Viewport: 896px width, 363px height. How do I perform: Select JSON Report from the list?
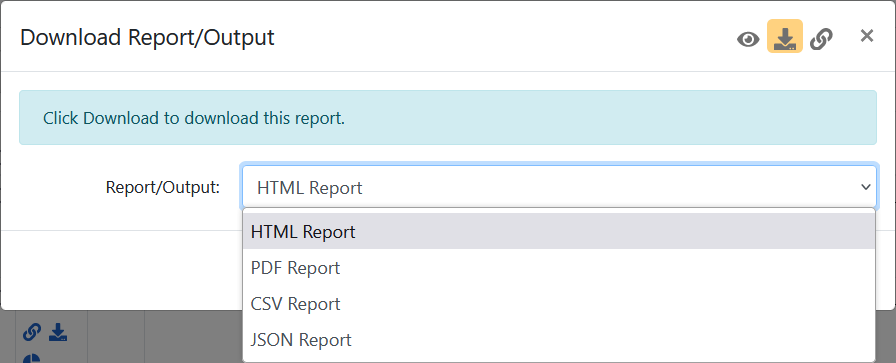(559, 340)
